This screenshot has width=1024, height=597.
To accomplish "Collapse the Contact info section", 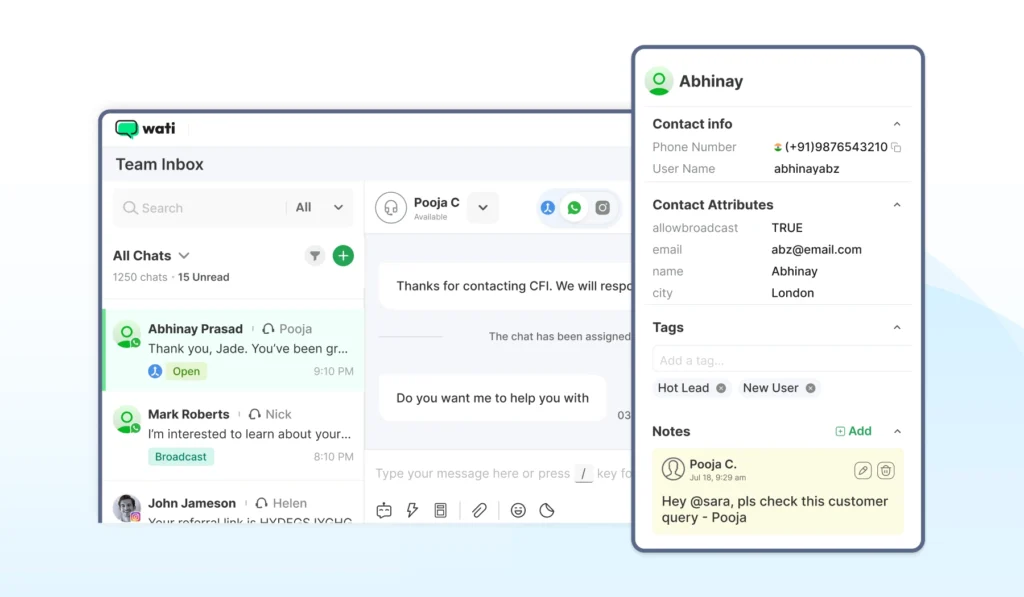I will click(897, 123).
